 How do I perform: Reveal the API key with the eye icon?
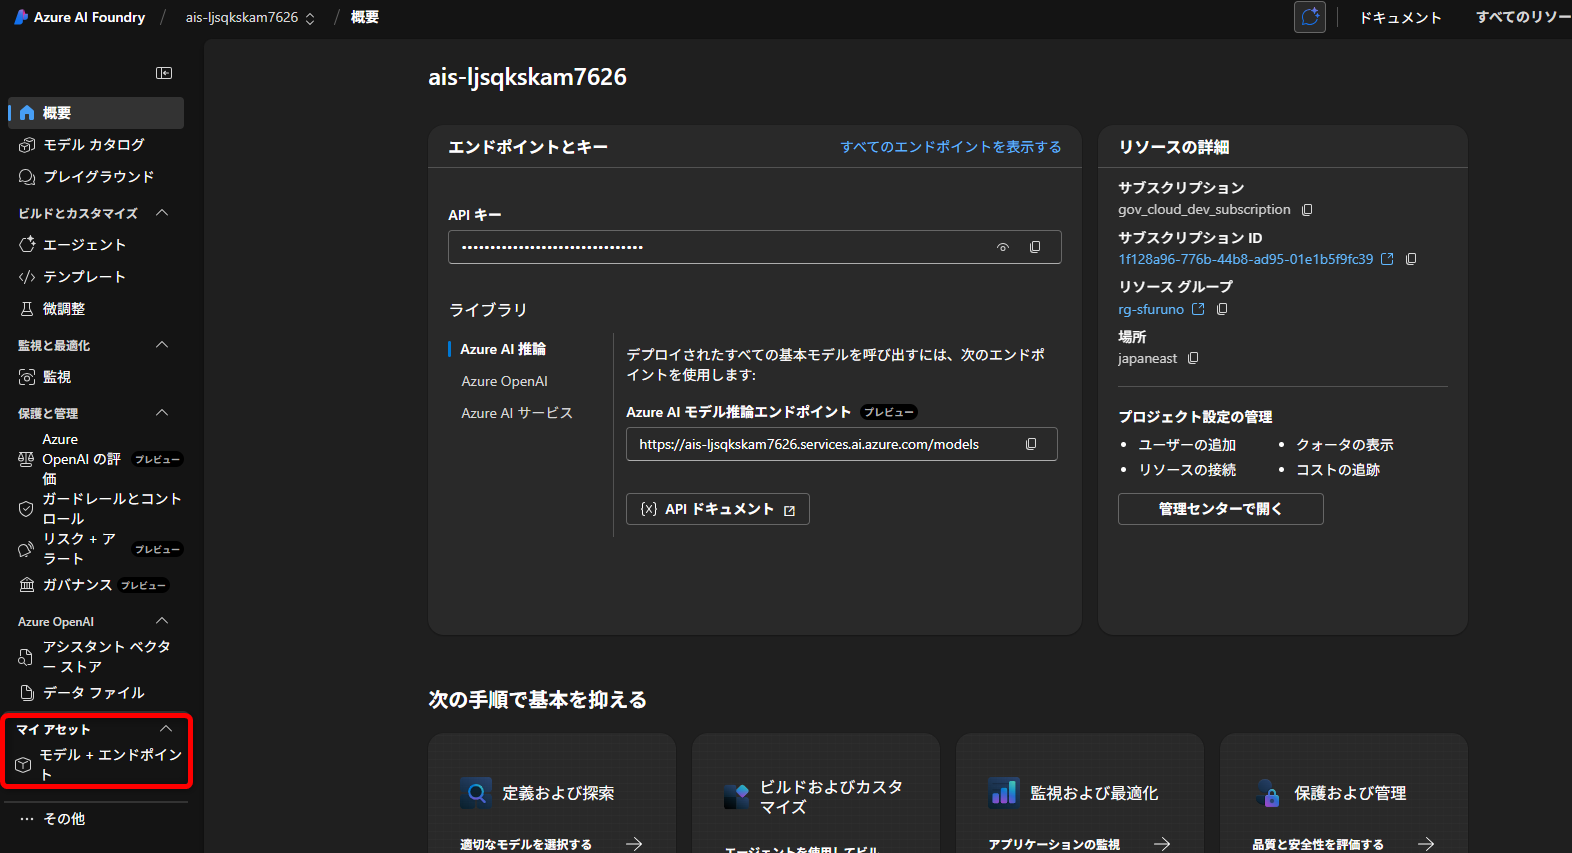point(1003,247)
